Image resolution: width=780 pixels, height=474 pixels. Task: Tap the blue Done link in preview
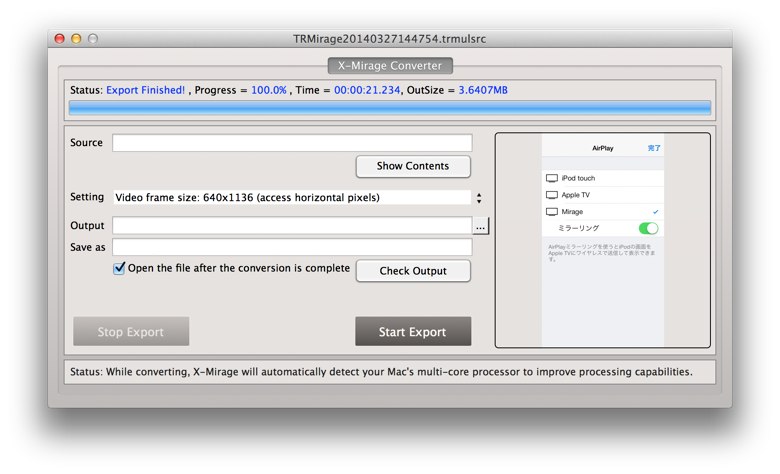pos(654,148)
